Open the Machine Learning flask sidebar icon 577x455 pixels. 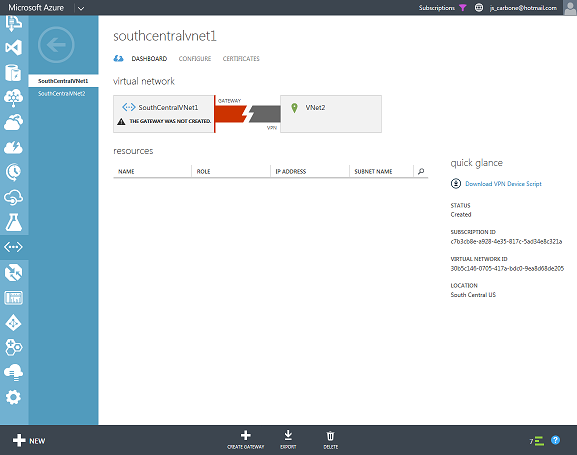[x=14, y=222]
